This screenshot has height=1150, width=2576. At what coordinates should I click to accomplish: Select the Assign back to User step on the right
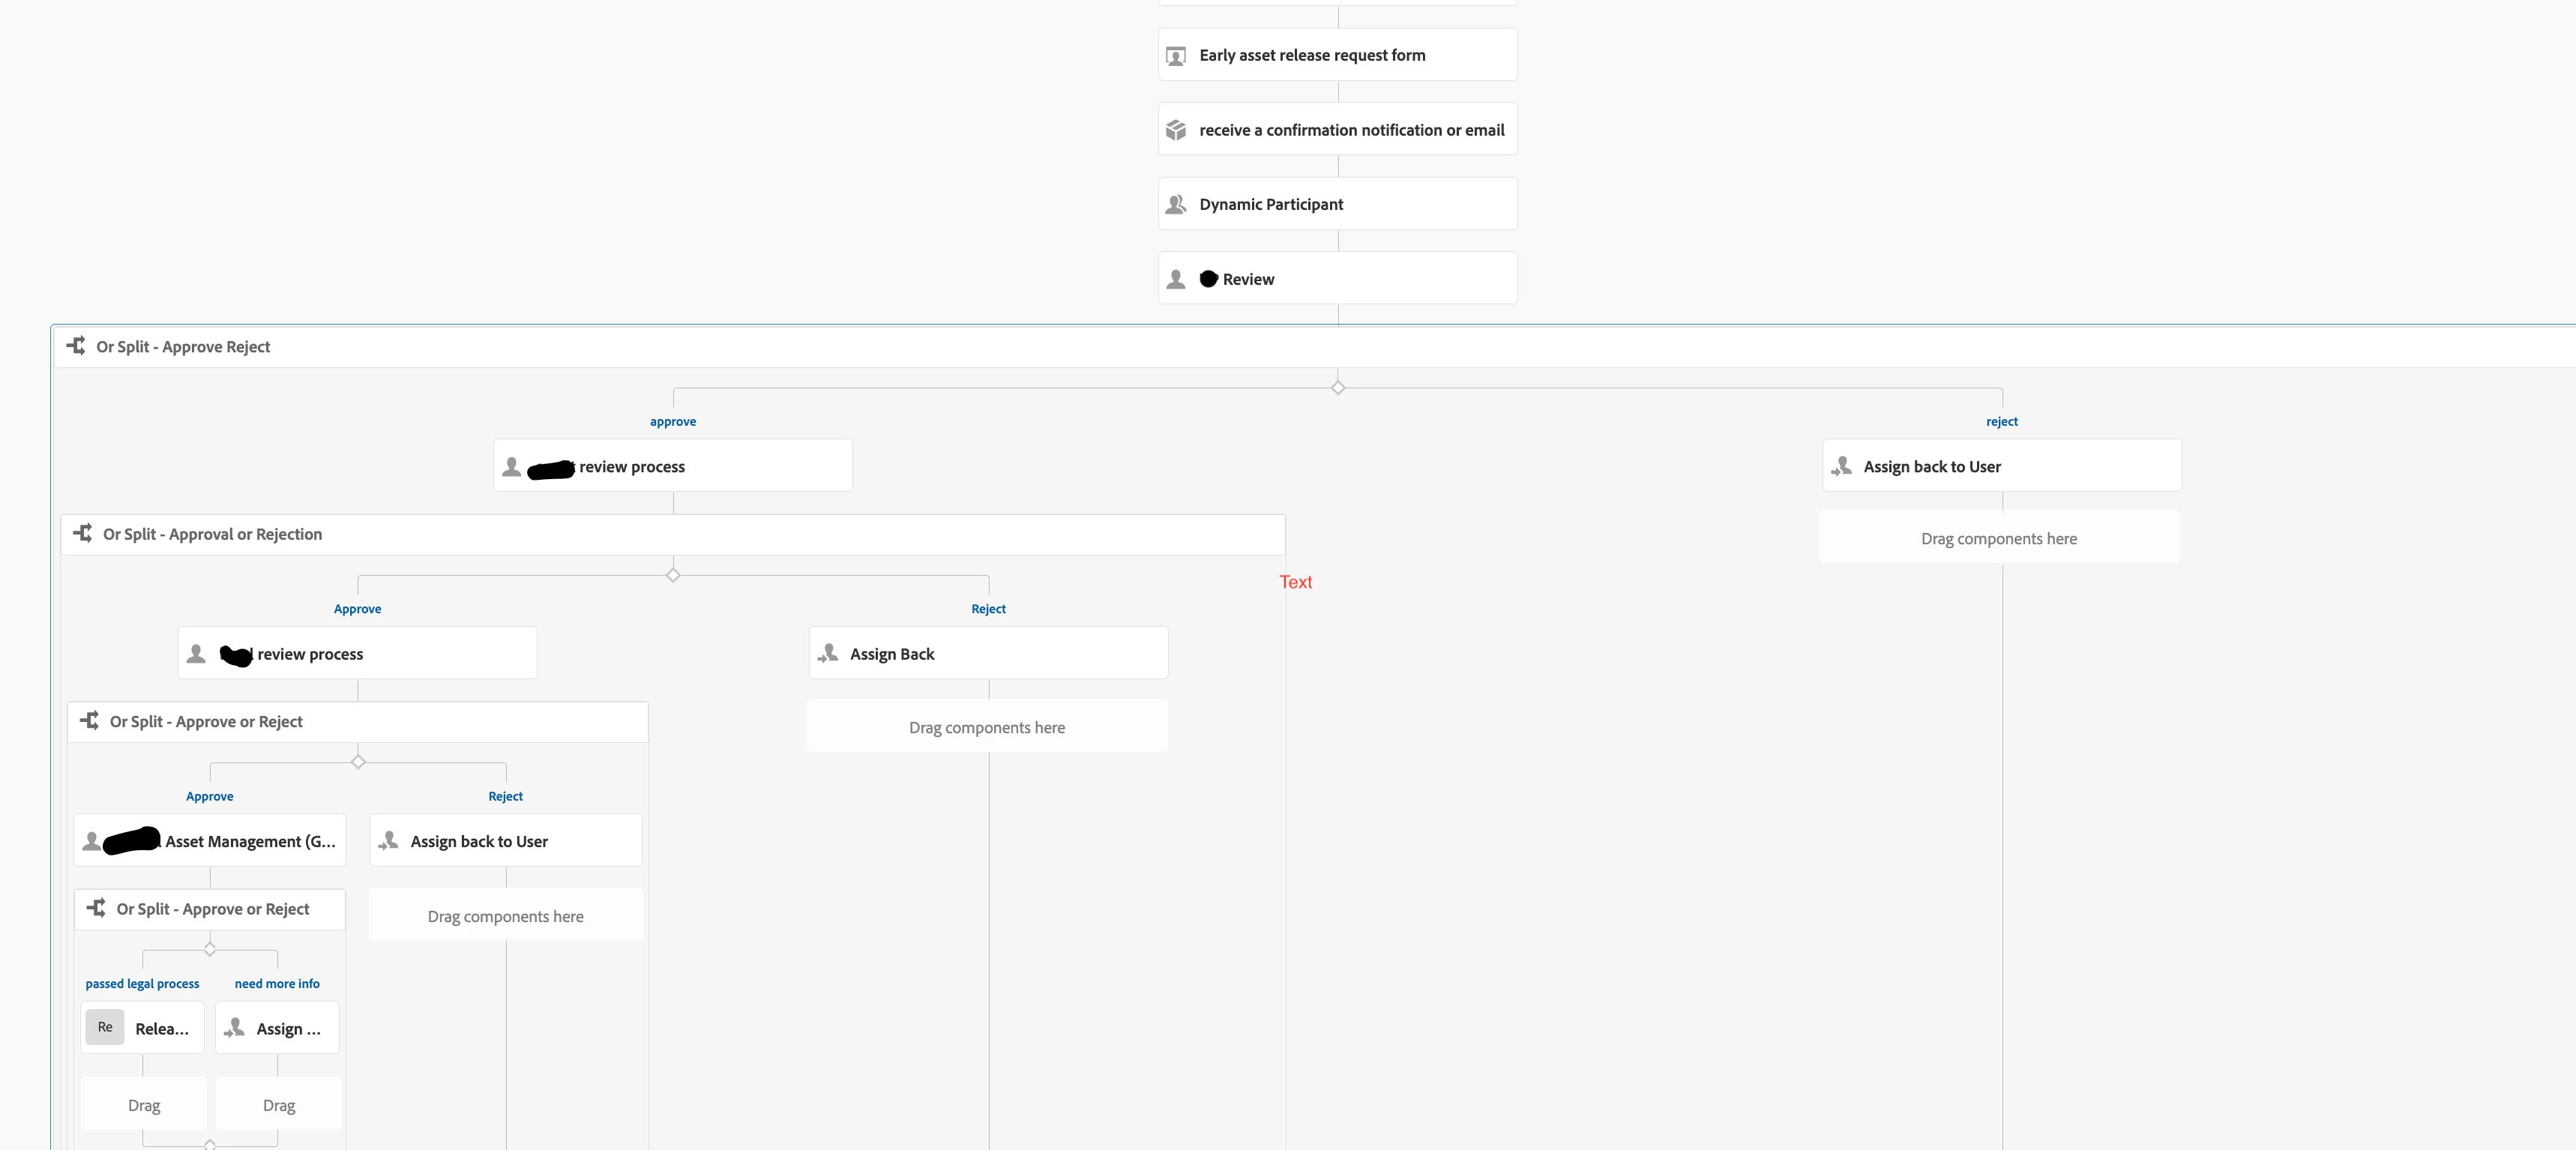click(2001, 466)
